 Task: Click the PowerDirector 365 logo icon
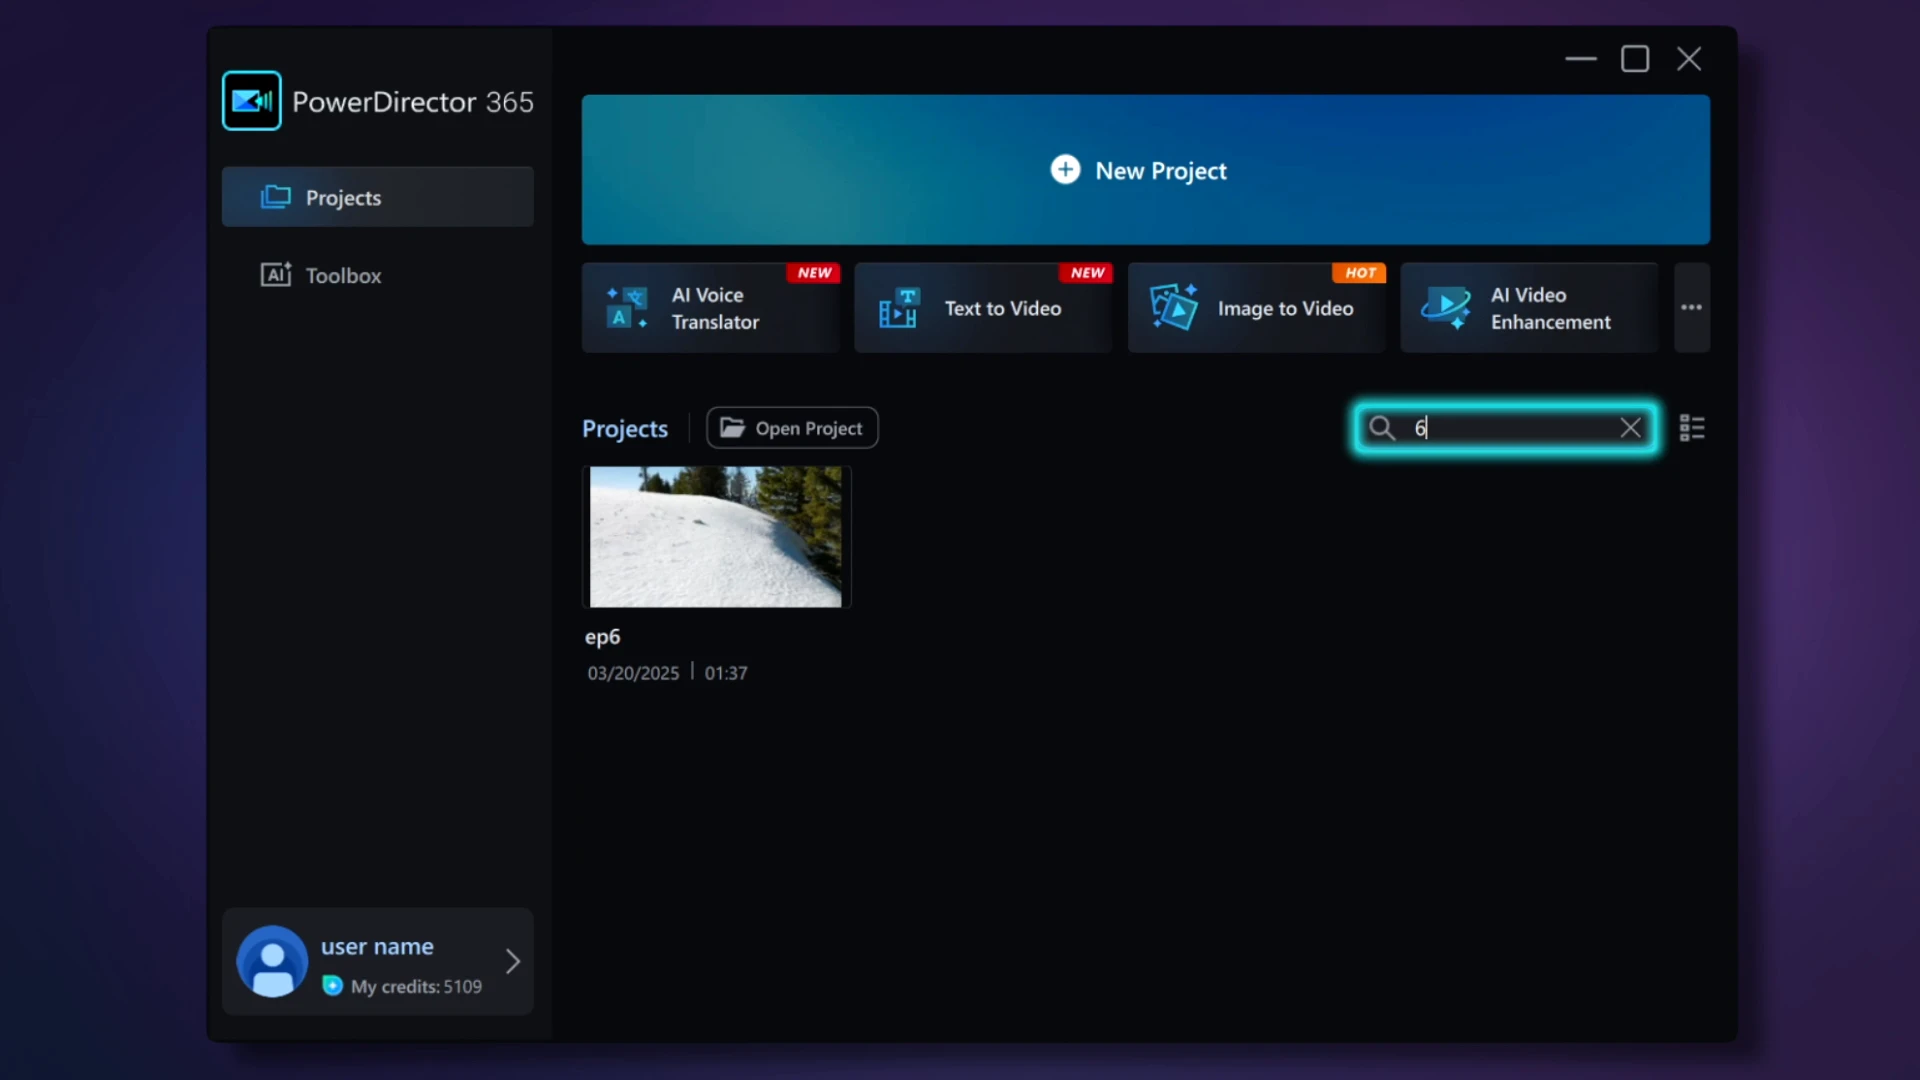pyautogui.click(x=252, y=101)
